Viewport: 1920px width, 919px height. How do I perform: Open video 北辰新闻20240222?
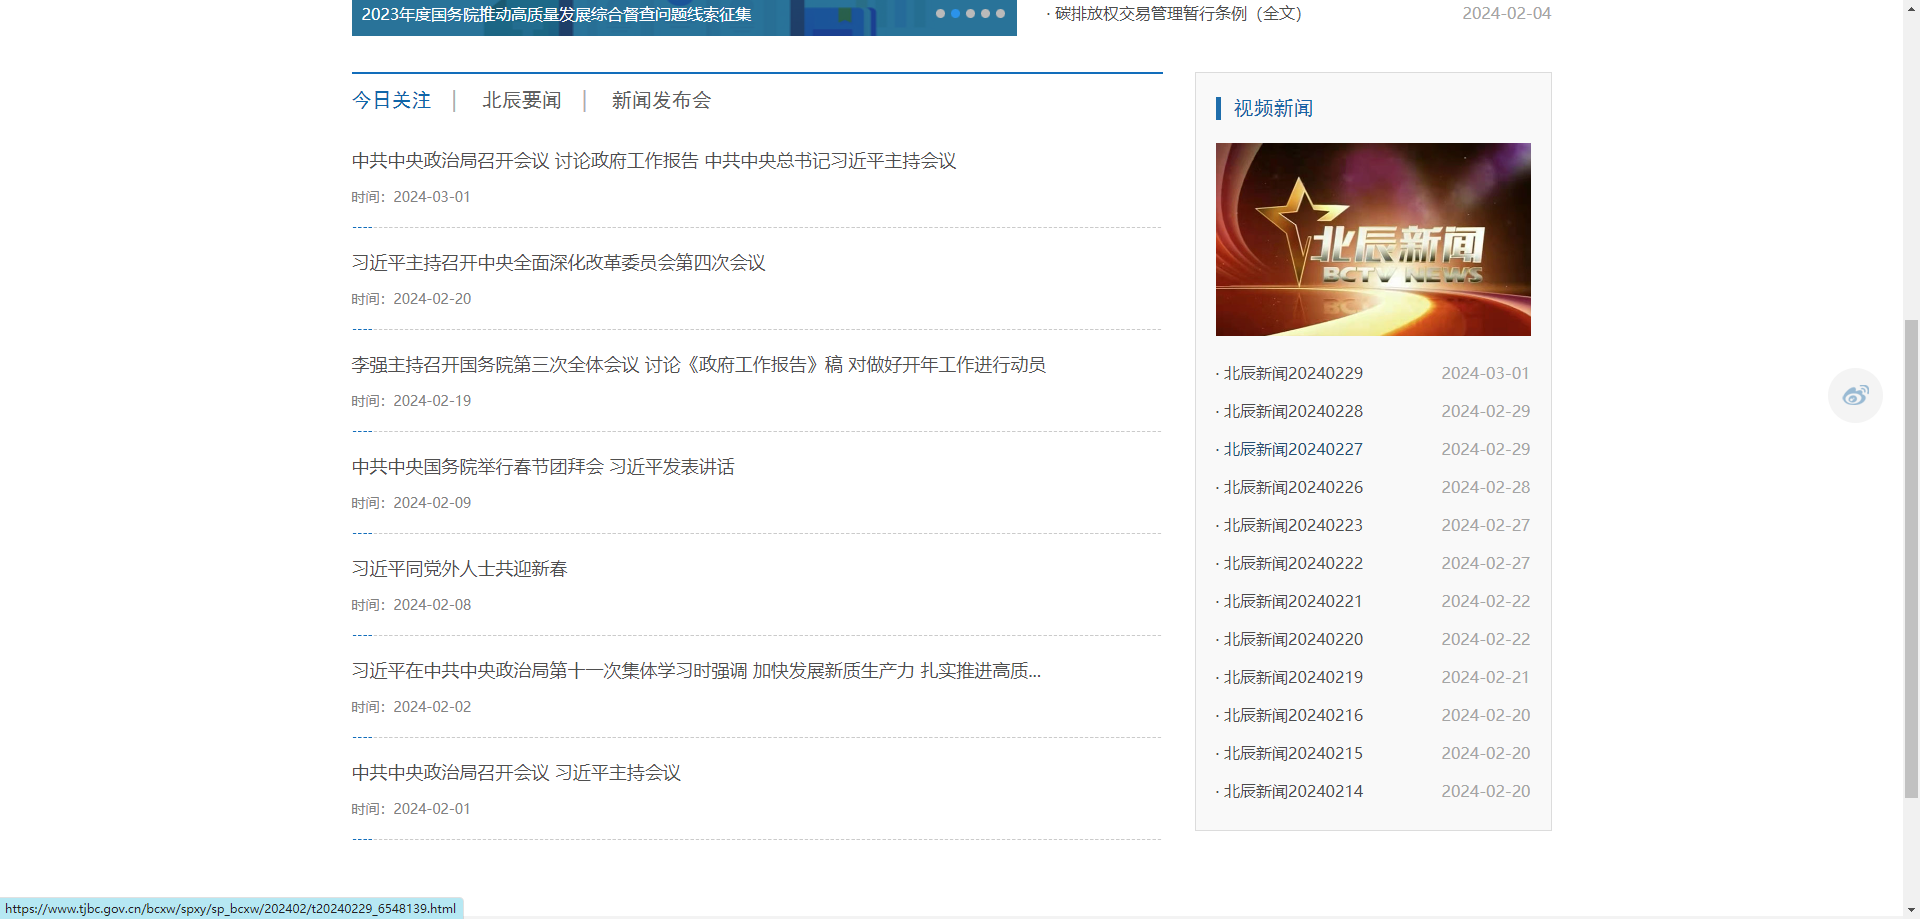tap(1293, 563)
